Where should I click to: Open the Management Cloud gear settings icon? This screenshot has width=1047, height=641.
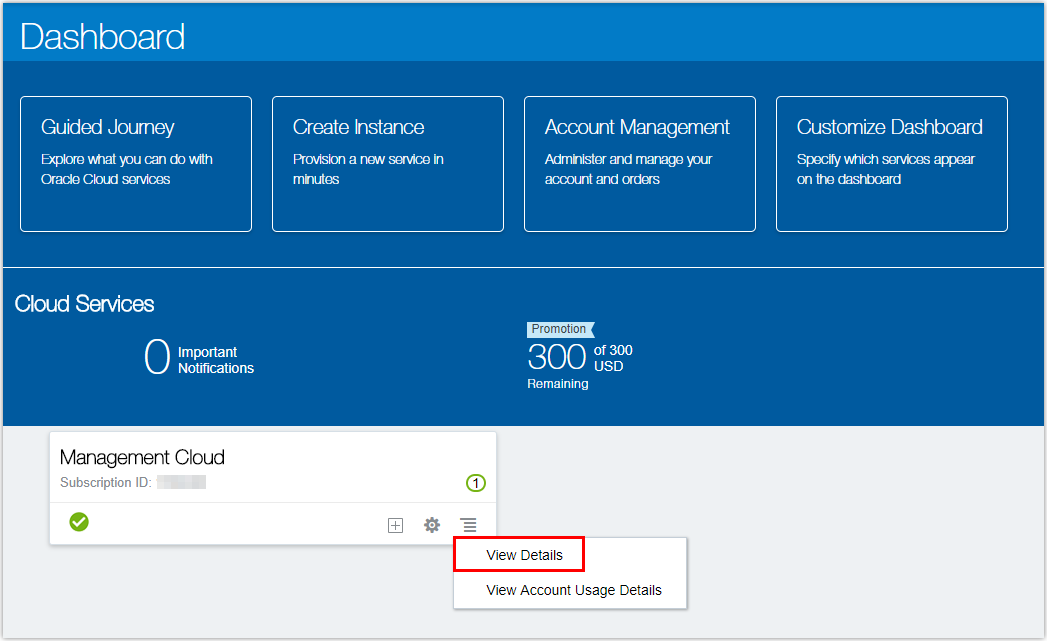[431, 524]
